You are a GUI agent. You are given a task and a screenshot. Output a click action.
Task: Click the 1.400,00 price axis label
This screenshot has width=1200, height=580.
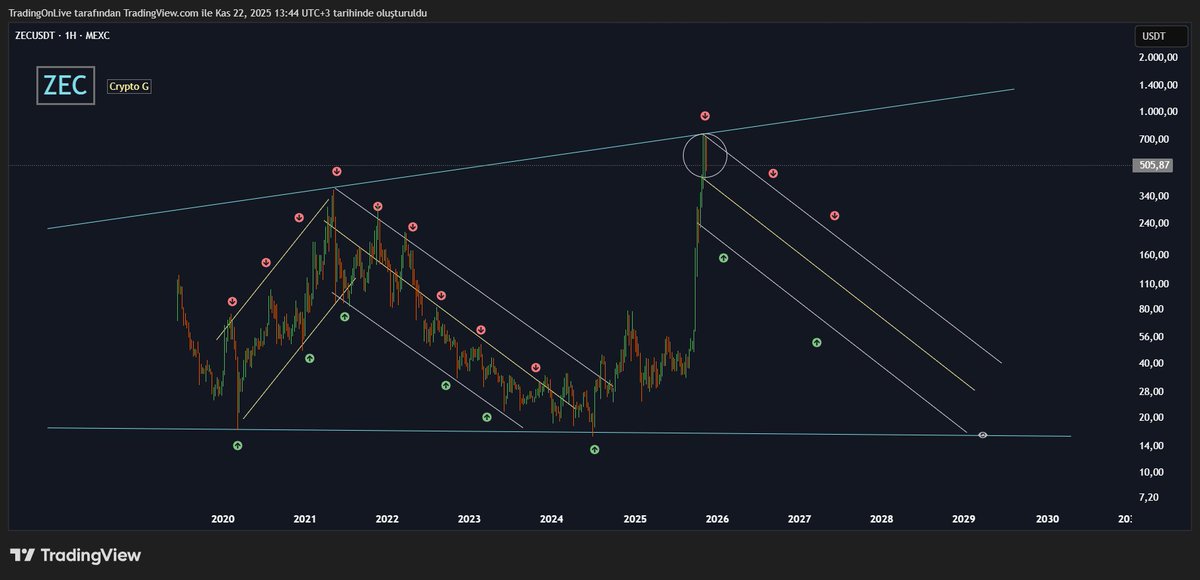click(x=1158, y=87)
